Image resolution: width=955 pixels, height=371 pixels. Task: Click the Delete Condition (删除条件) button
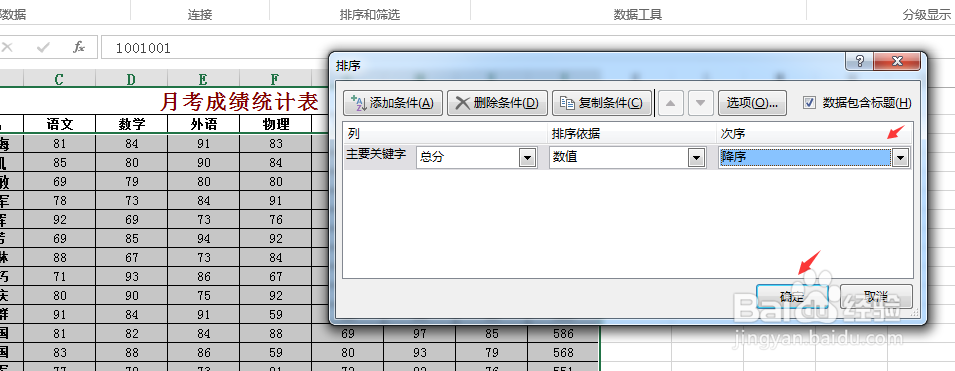point(497,103)
